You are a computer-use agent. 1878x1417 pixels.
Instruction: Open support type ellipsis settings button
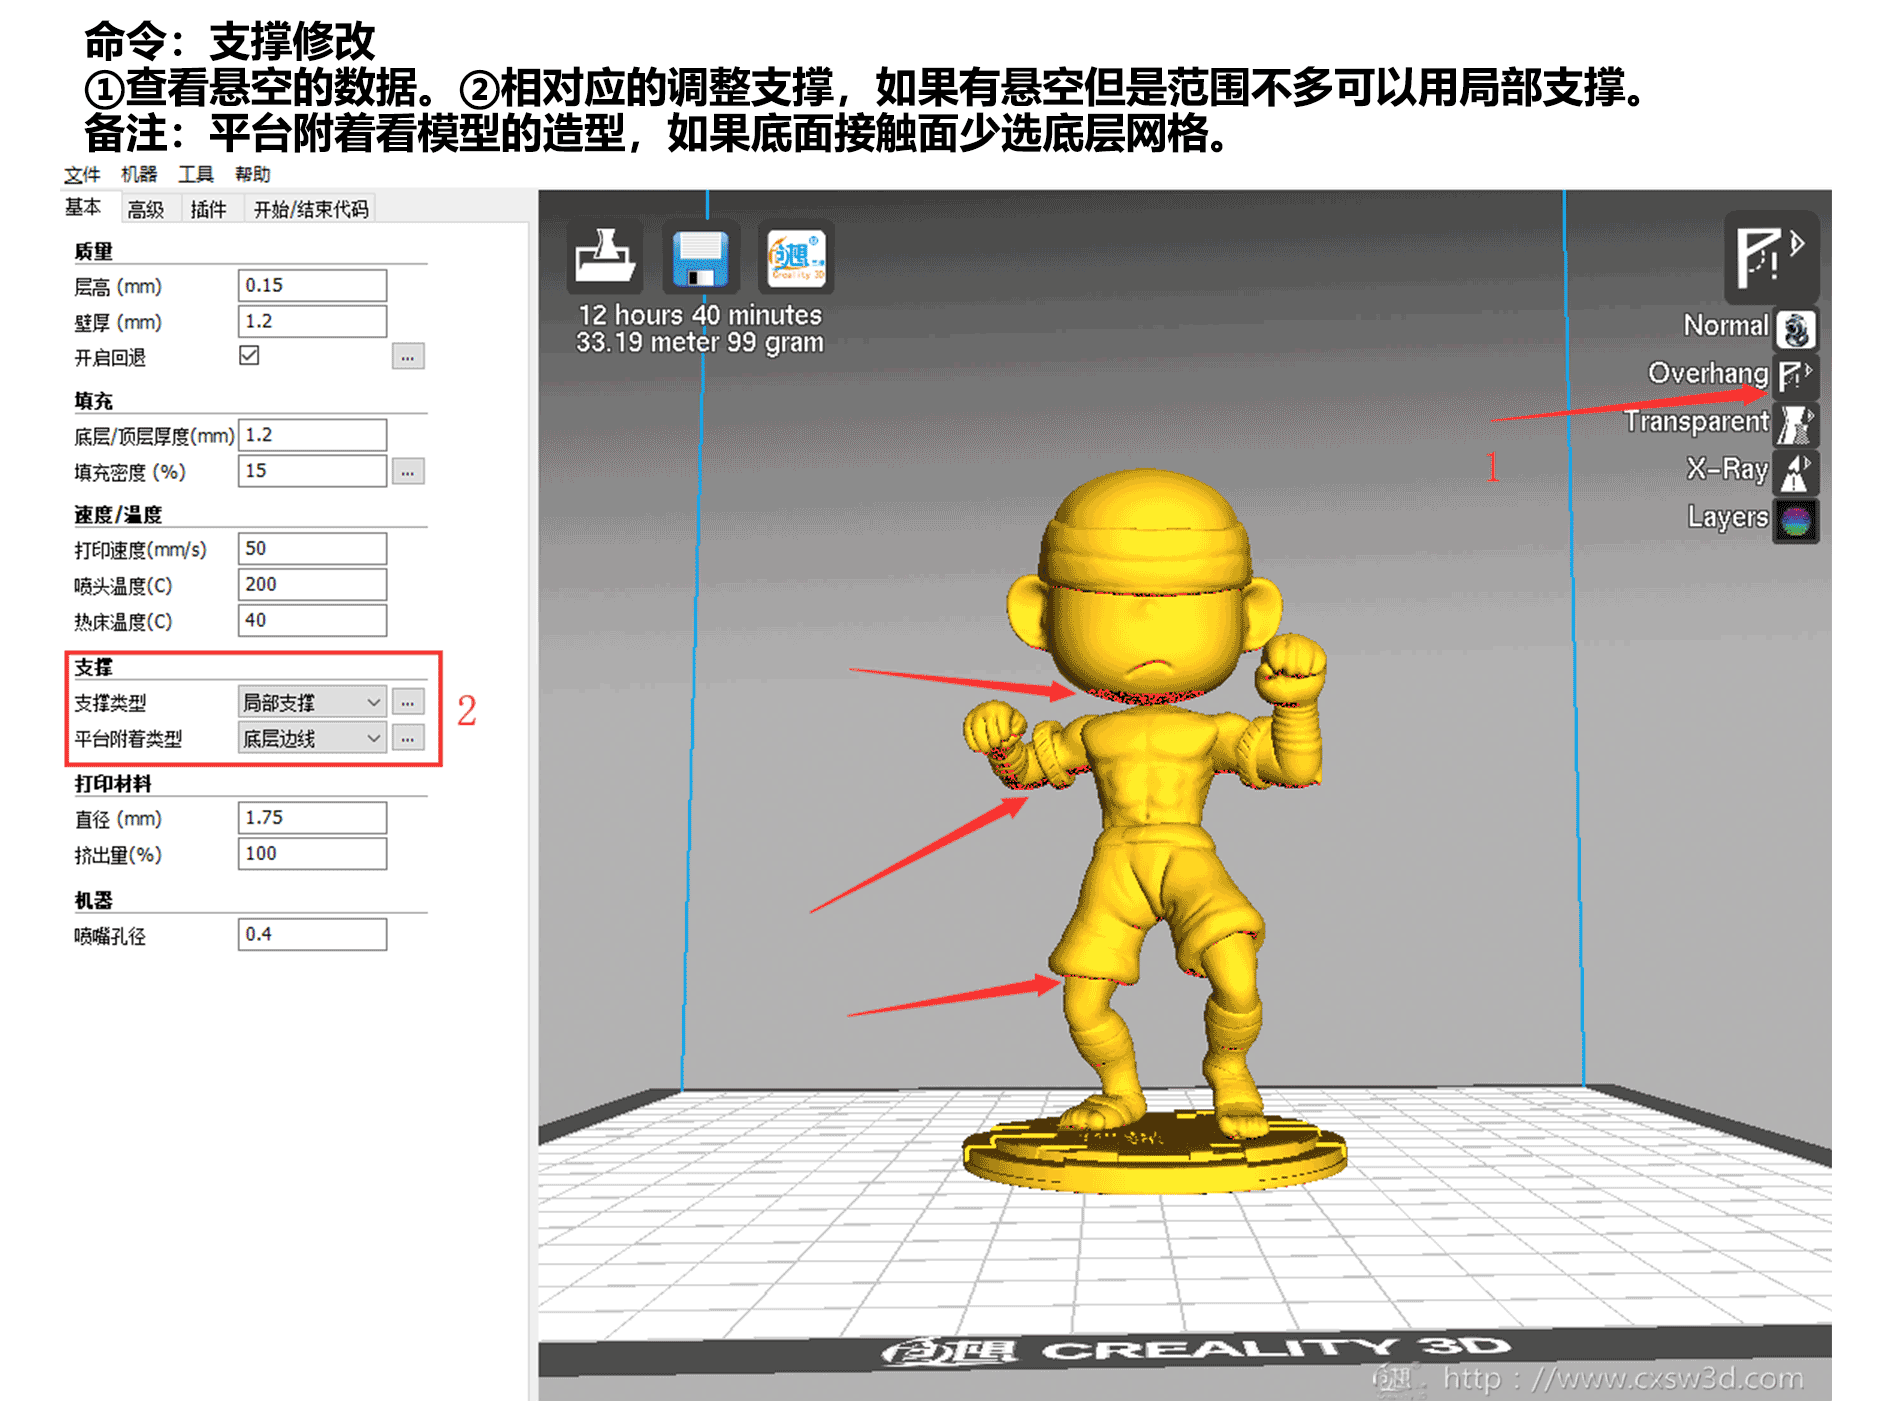[408, 702]
